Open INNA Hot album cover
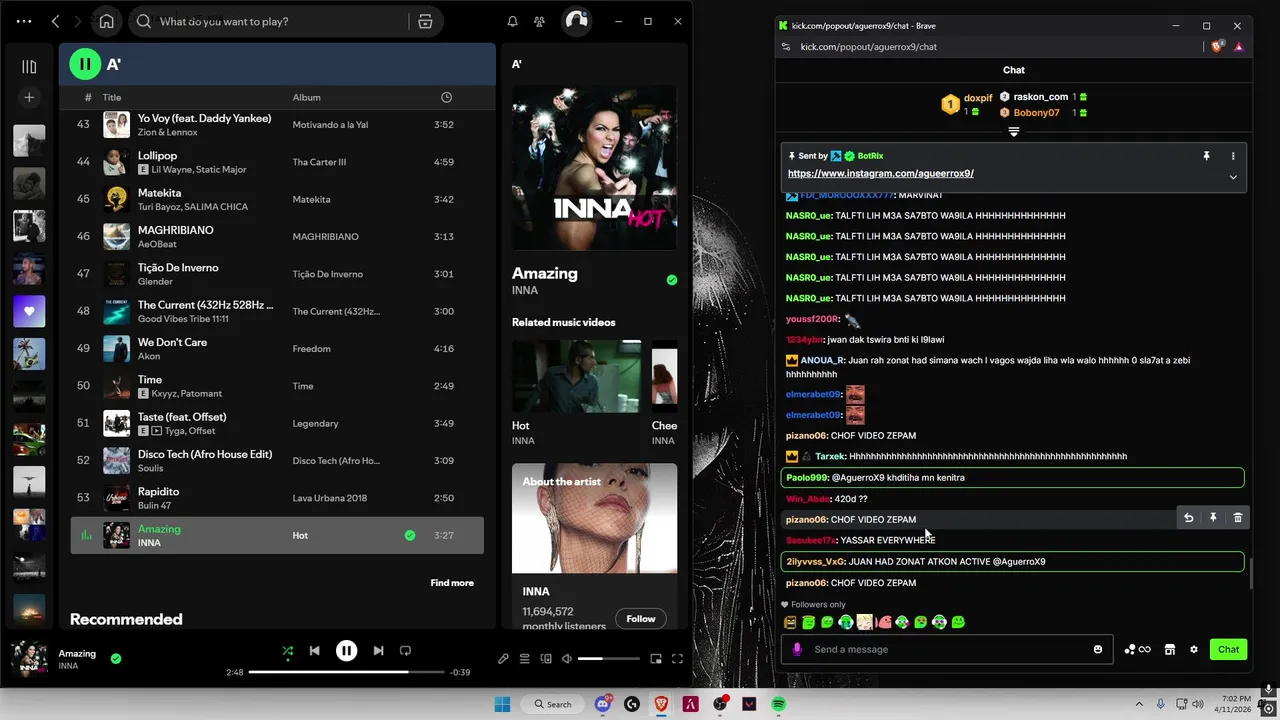The height and width of the screenshot is (720, 1280). 594,167
